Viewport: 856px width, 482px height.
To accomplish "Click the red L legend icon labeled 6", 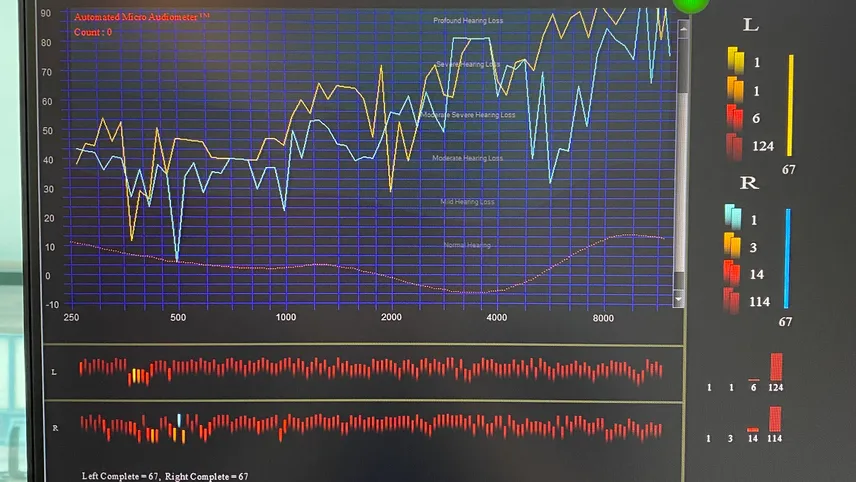I will 734,117.
